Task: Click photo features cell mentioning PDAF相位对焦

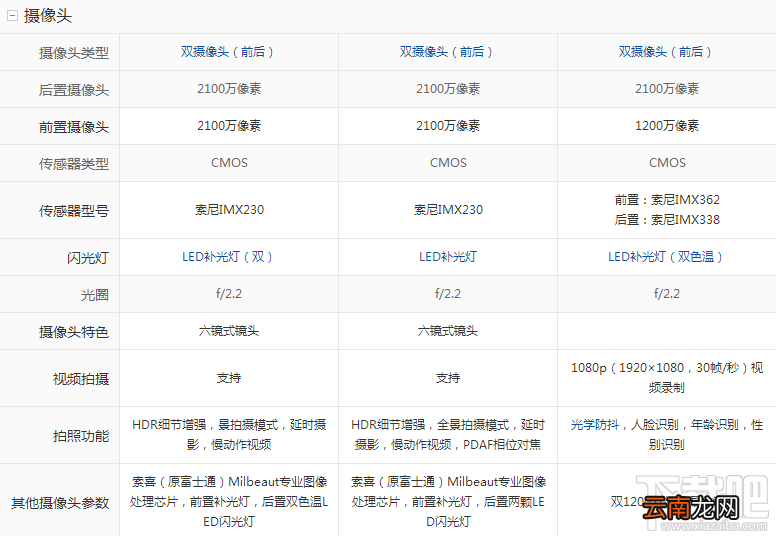Action: (x=448, y=435)
